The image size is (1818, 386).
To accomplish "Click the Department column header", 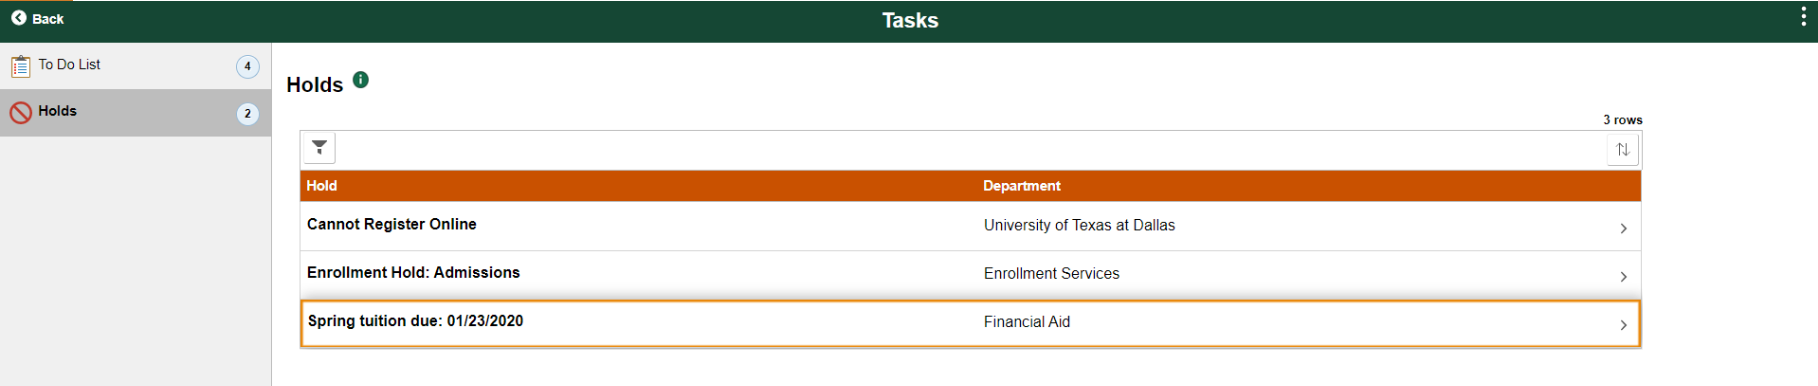I will pos(1022,186).
